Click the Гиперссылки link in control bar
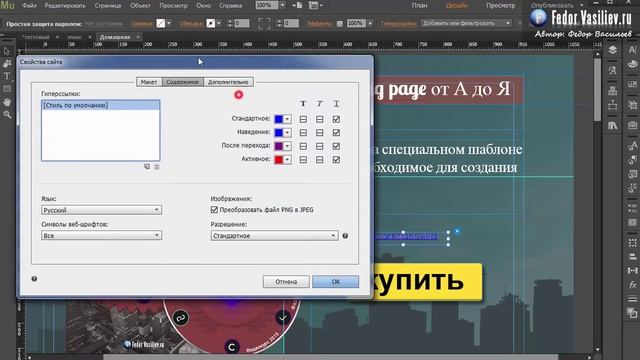 pos(399,24)
